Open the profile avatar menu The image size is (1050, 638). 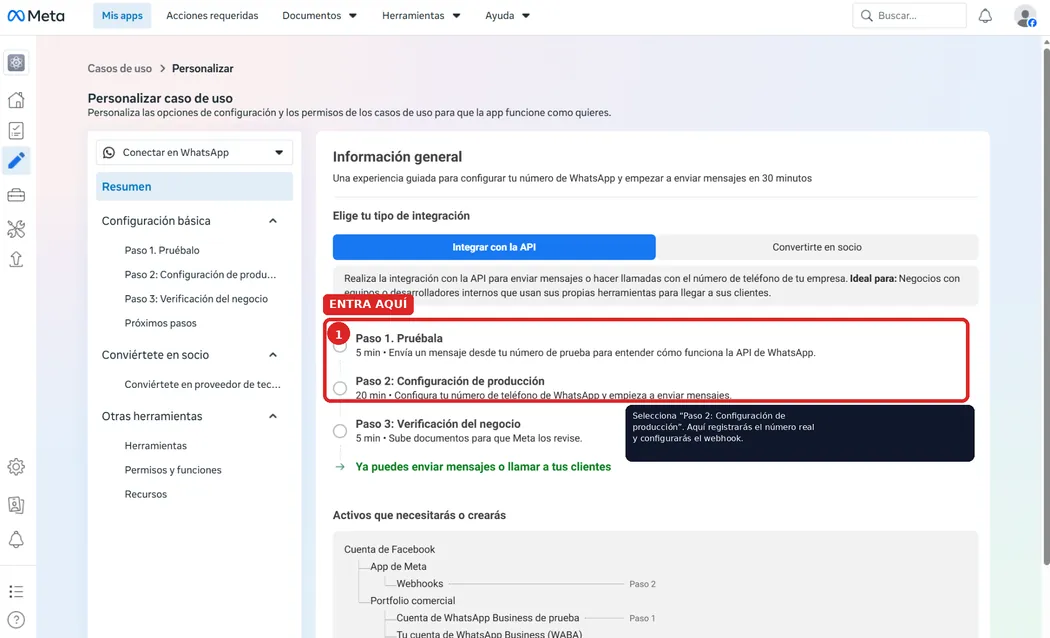point(1025,15)
